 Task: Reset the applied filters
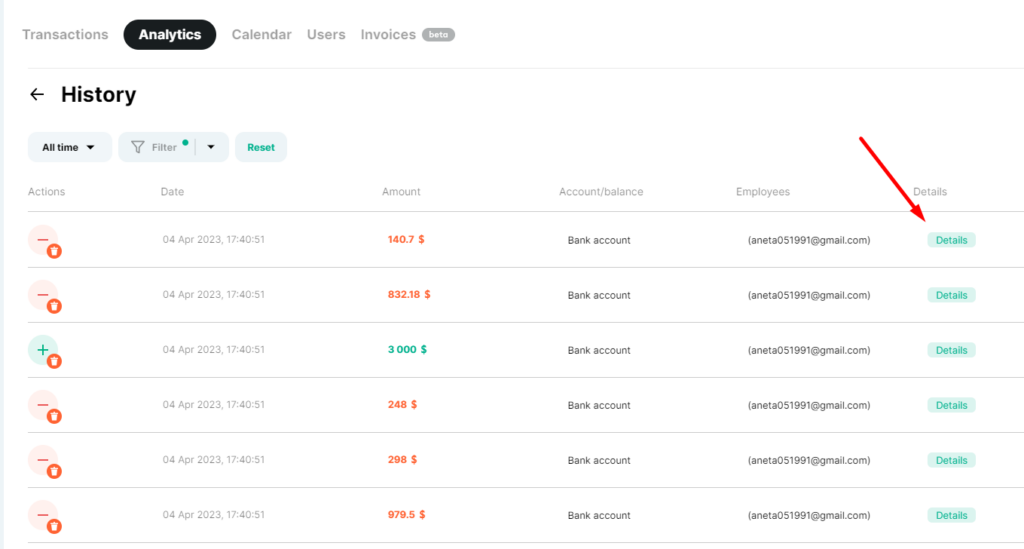click(x=261, y=148)
